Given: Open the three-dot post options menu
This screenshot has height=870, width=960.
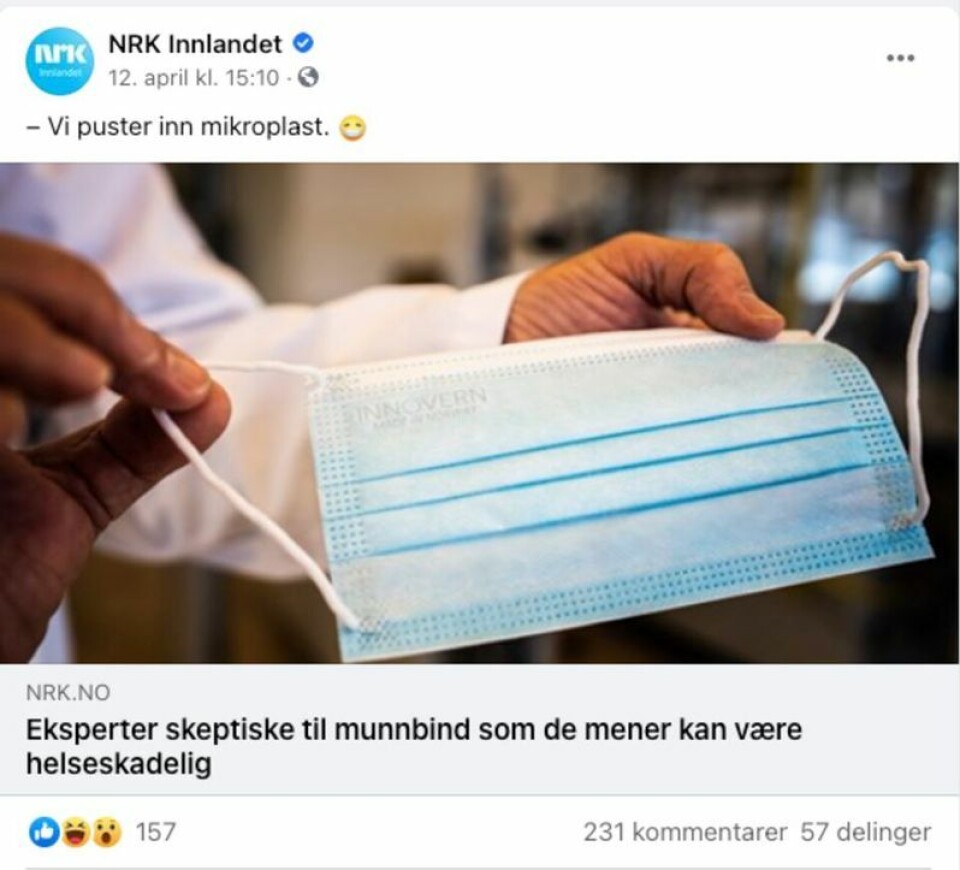Looking at the screenshot, I should pos(900,58).
